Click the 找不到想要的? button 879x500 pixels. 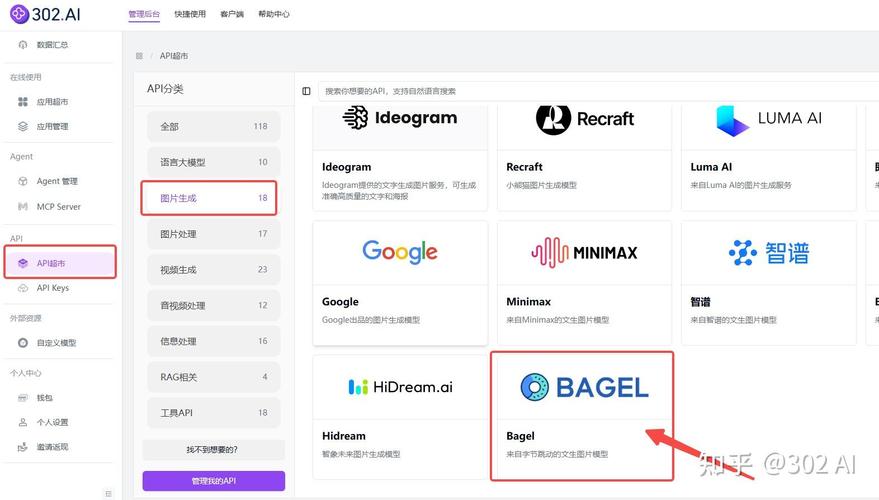pyautogui.click(x=214, y=450)
